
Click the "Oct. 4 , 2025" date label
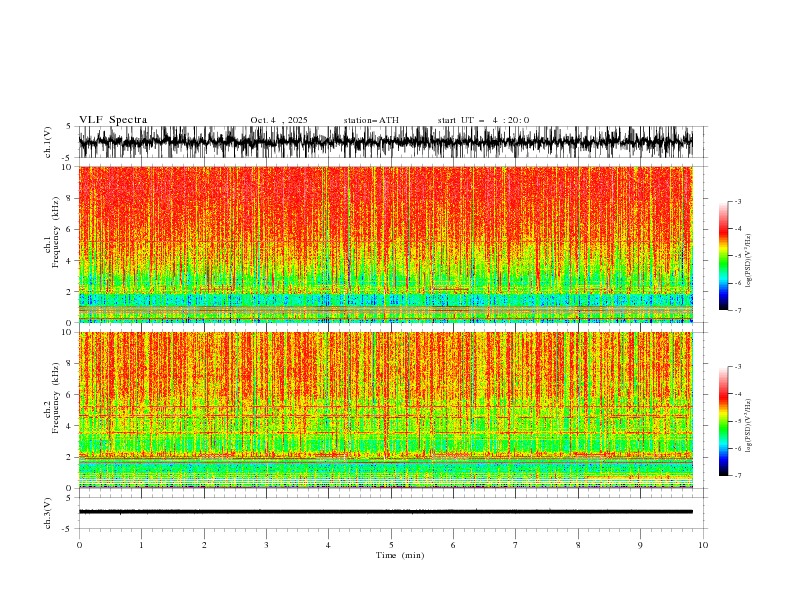pyautogui.click(x=279, y=120)
